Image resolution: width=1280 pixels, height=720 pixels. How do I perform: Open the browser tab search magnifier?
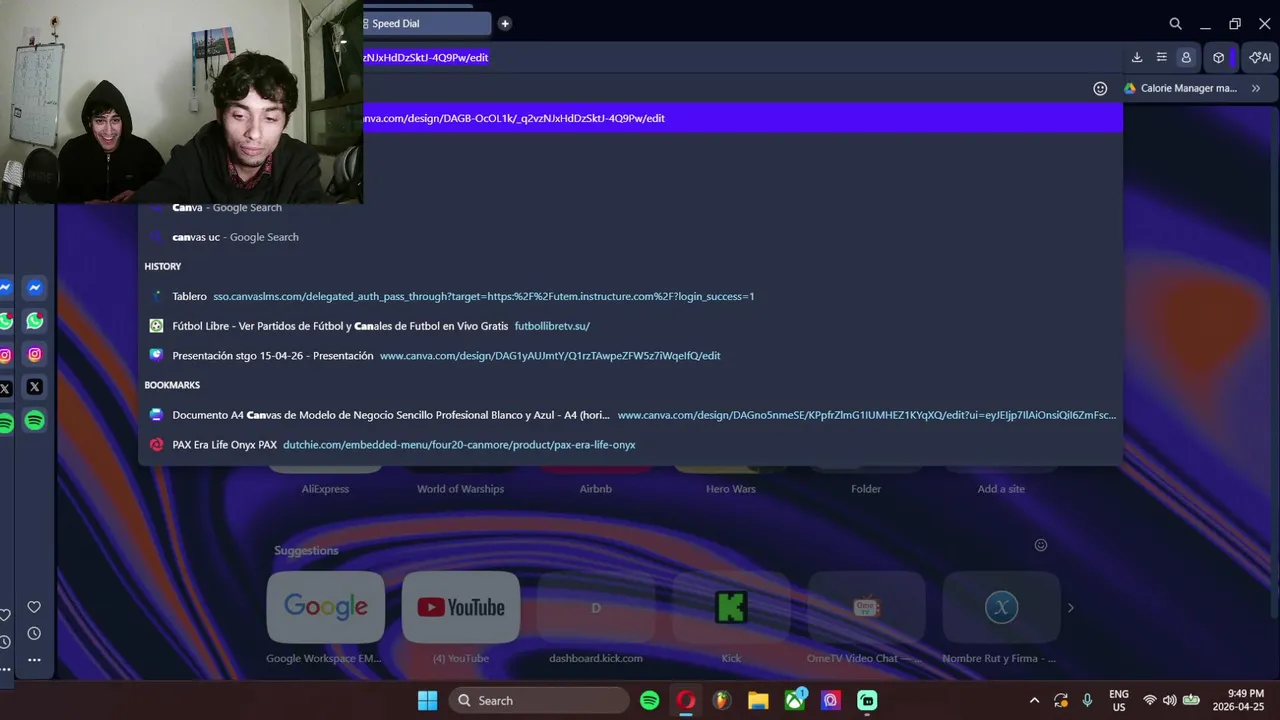(1176, 24)
